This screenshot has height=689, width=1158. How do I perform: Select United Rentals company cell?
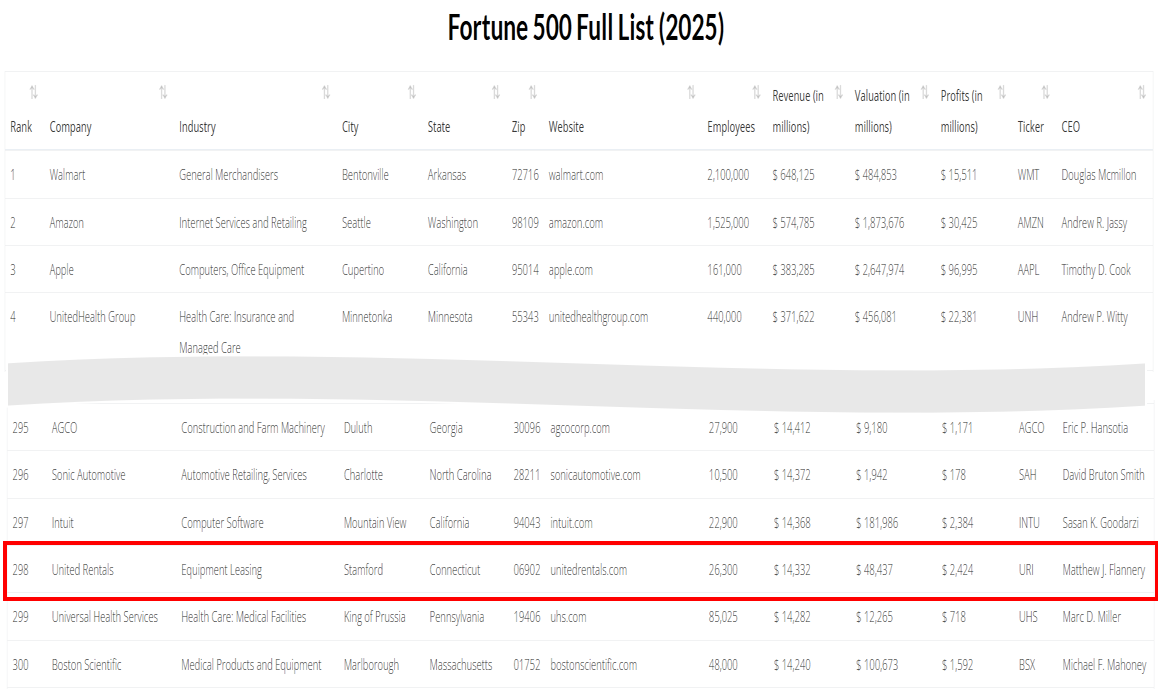[83, 570]
